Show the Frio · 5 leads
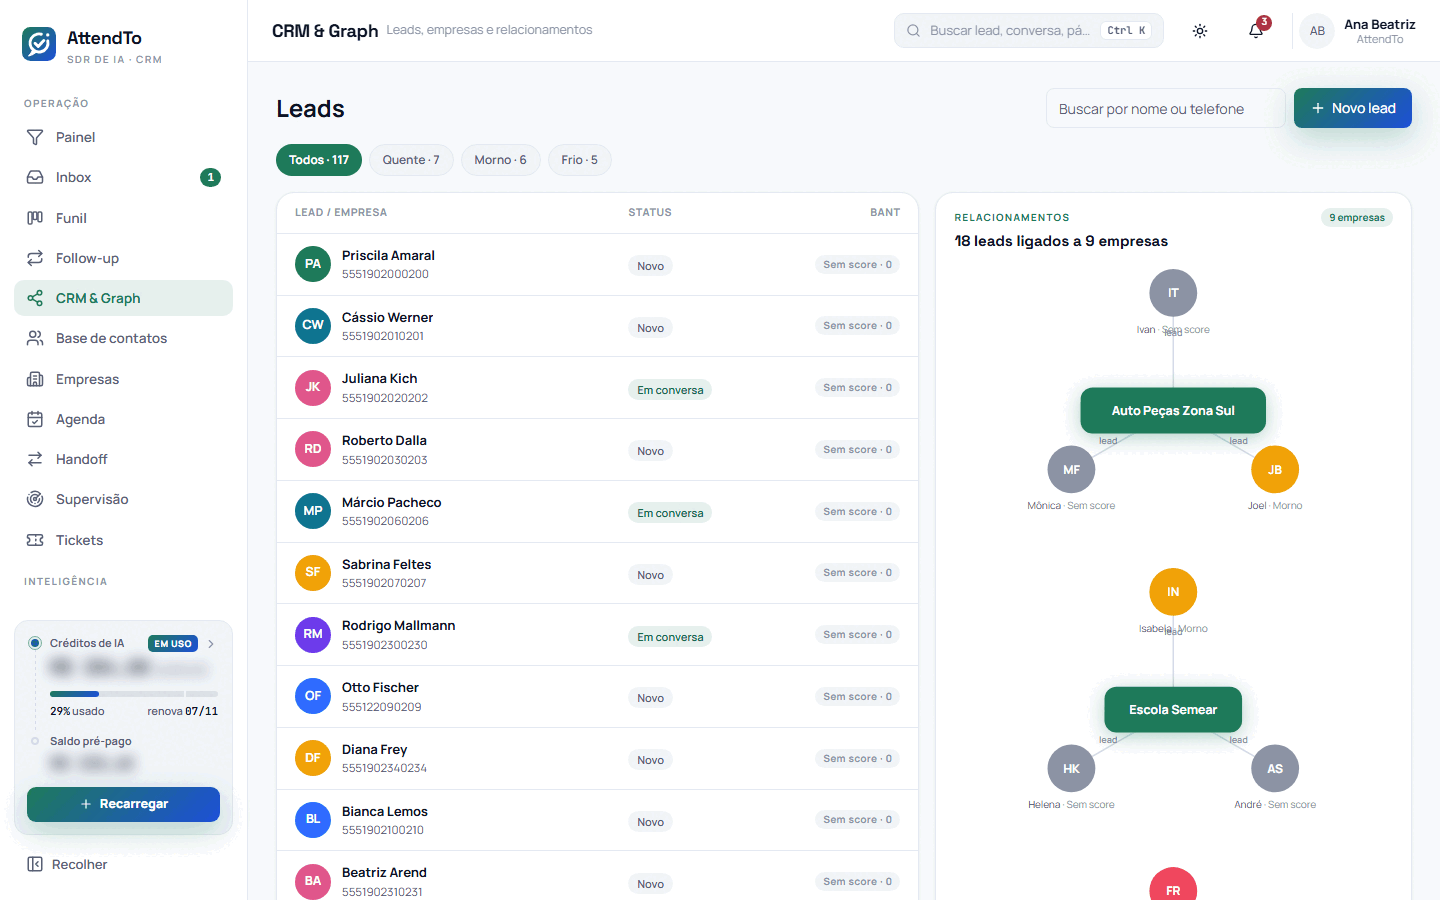 (x=579, y=160)
